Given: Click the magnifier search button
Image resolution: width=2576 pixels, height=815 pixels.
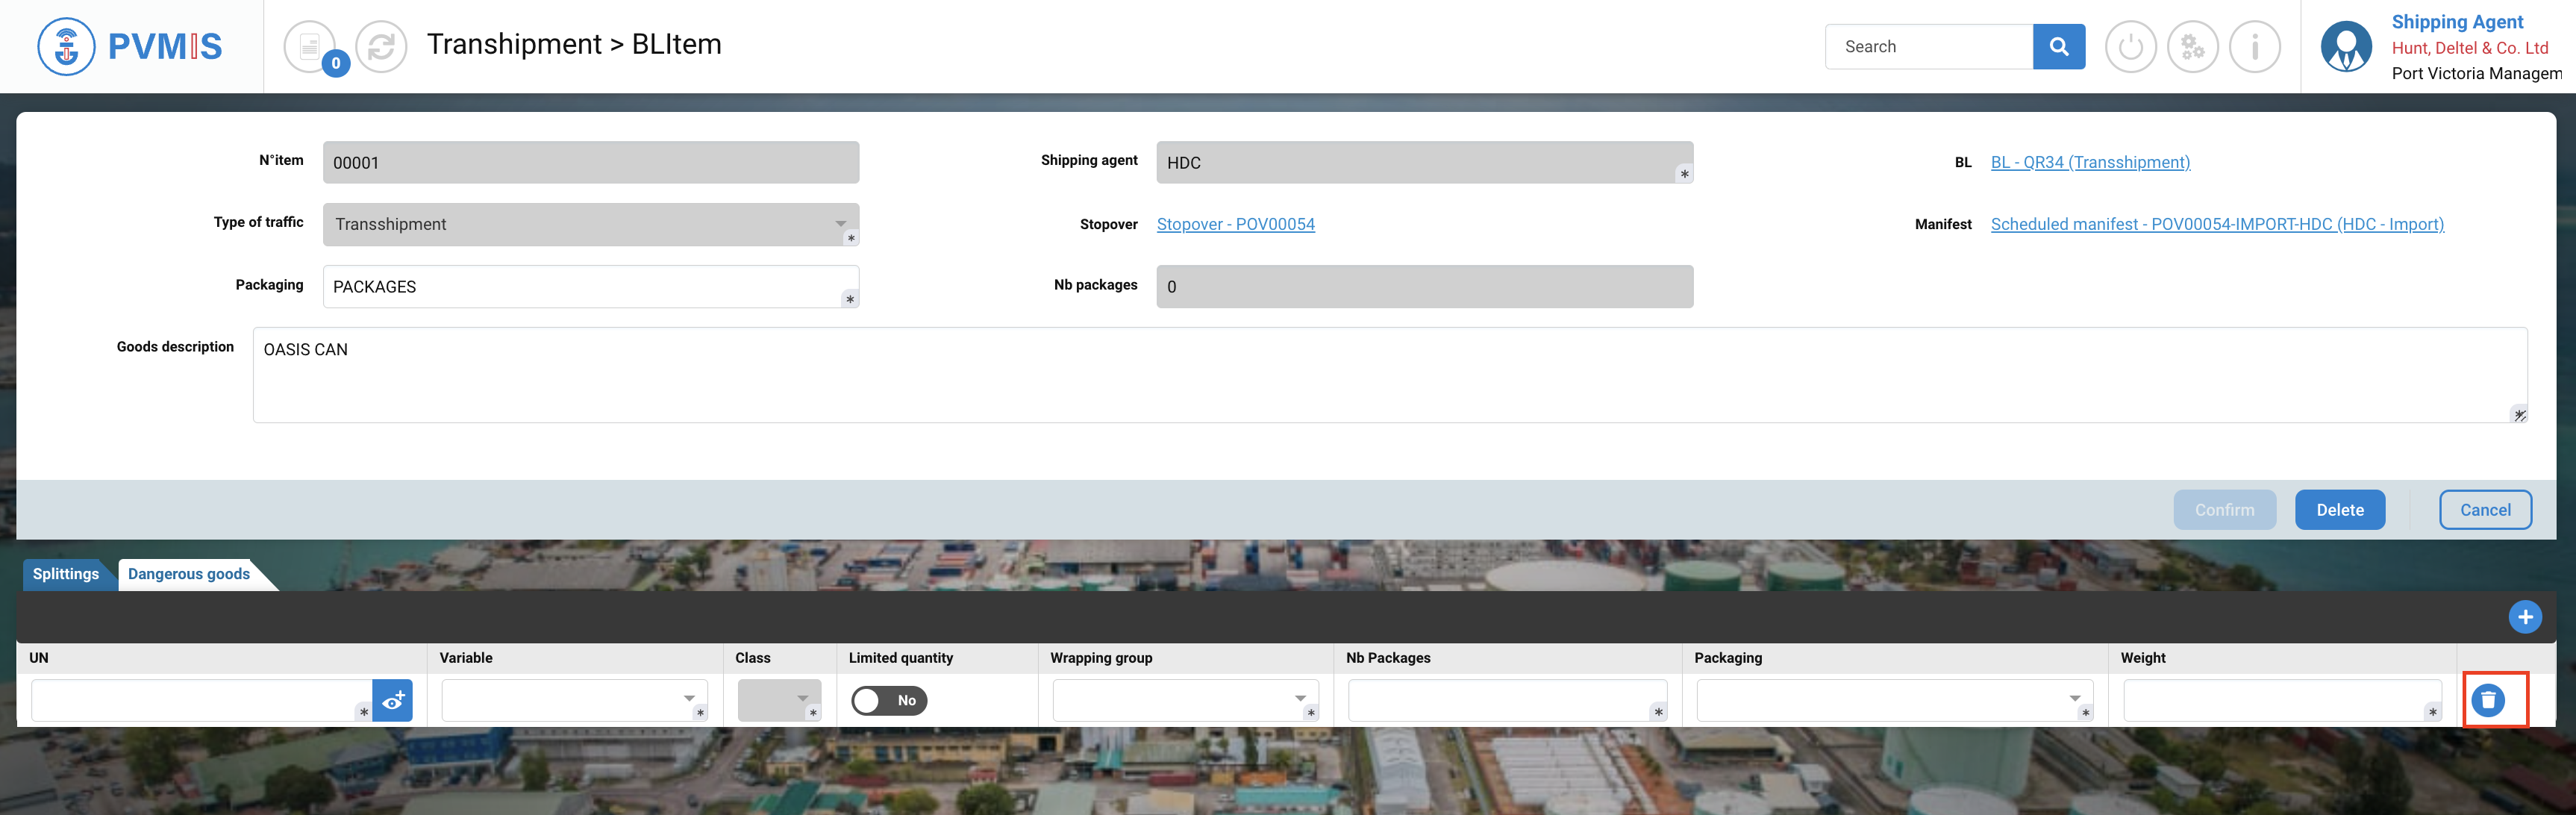Looking at the screenshot, I should pyautogui.click(x=2058, y=46).
